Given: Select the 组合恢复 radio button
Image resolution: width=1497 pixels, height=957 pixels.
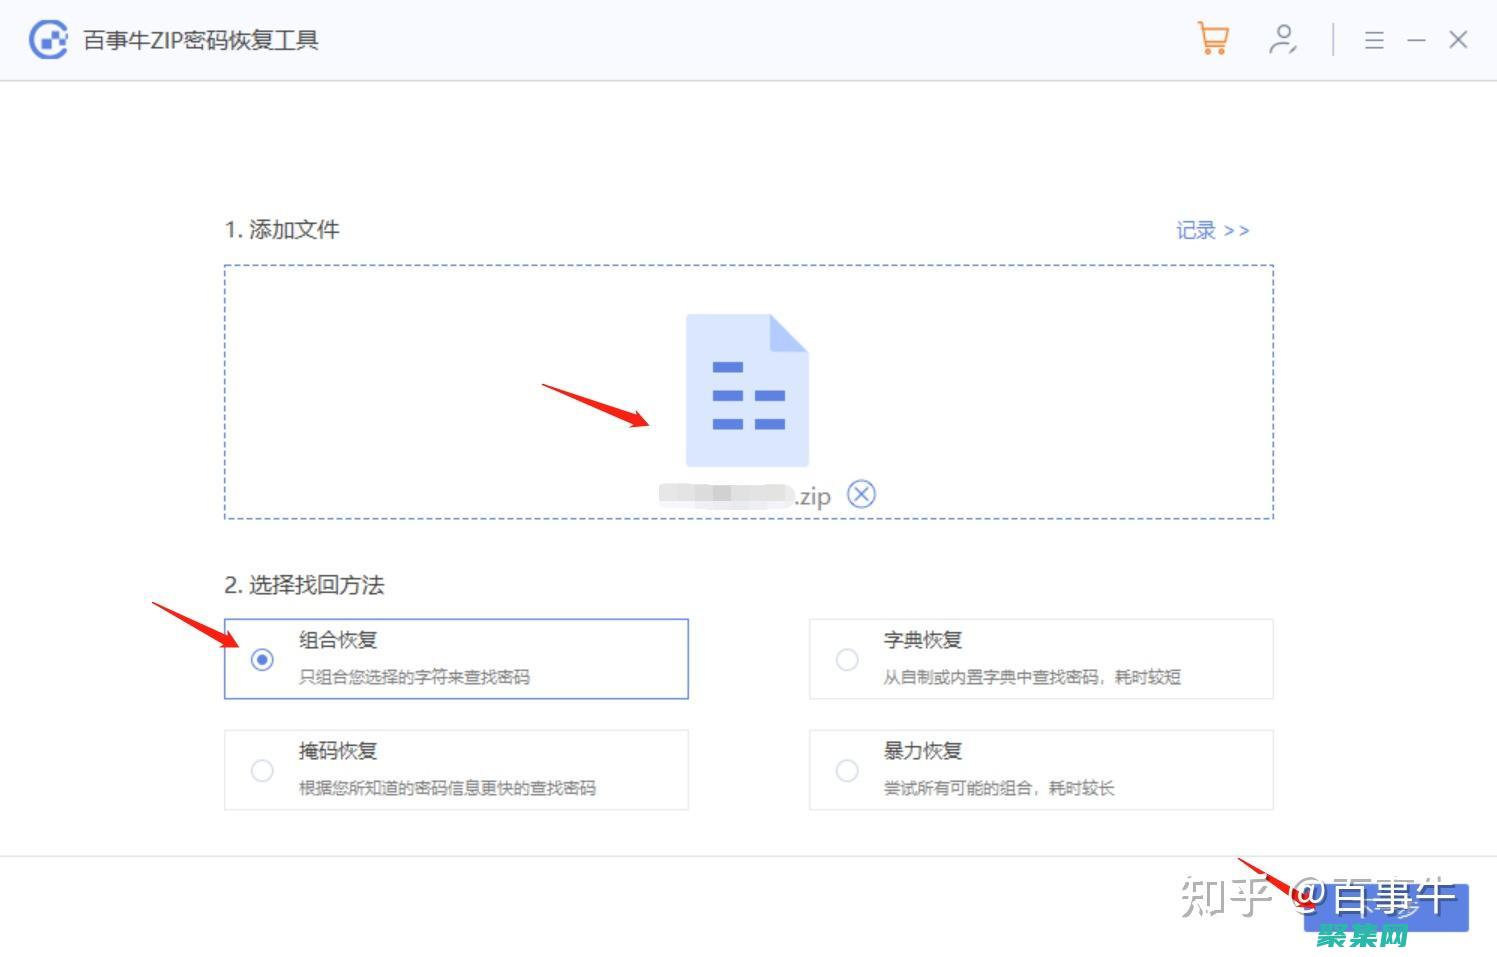Looking at the screenshot, I should coord(262,660).
